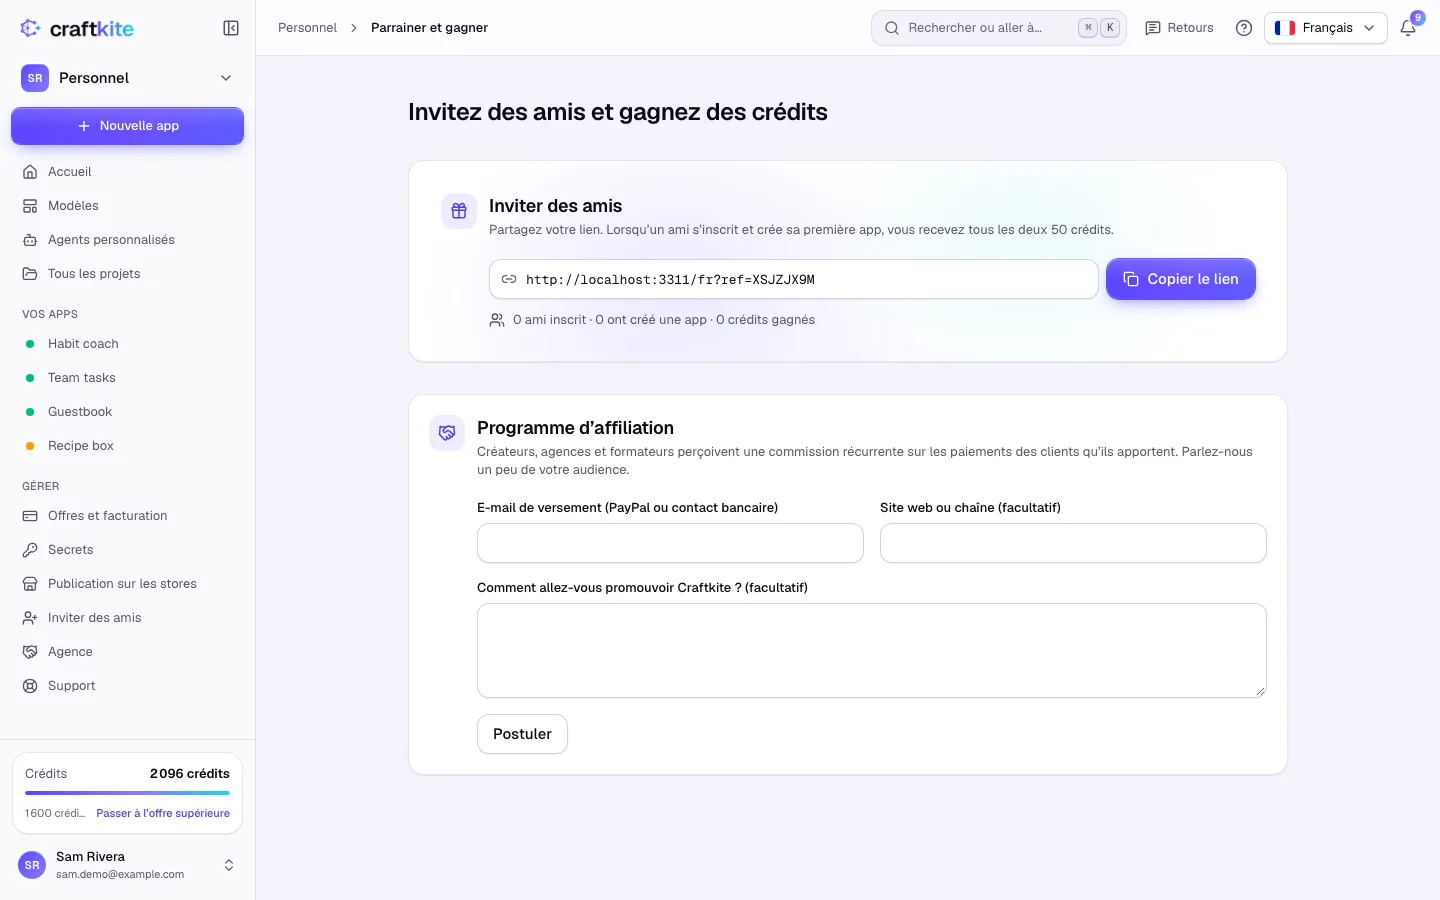
Task: Open the Recipe box app
Action: (x=128, y=446)
